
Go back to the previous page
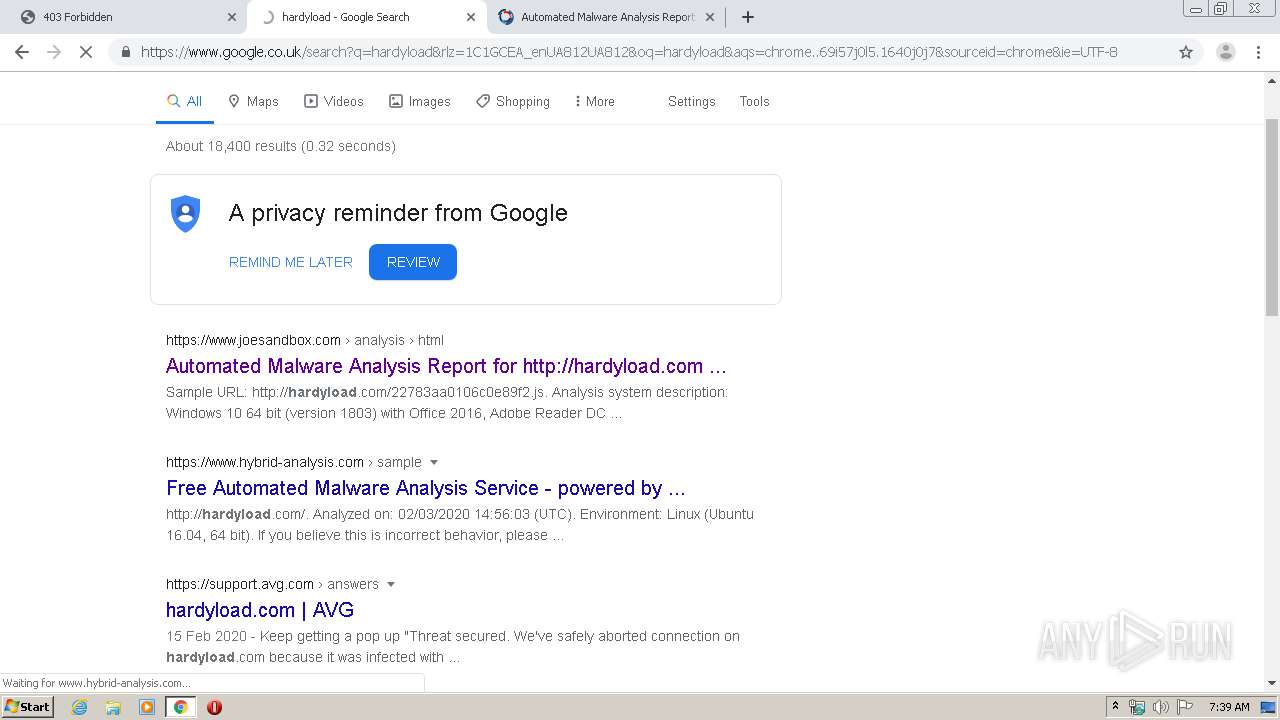pos(22,52)
